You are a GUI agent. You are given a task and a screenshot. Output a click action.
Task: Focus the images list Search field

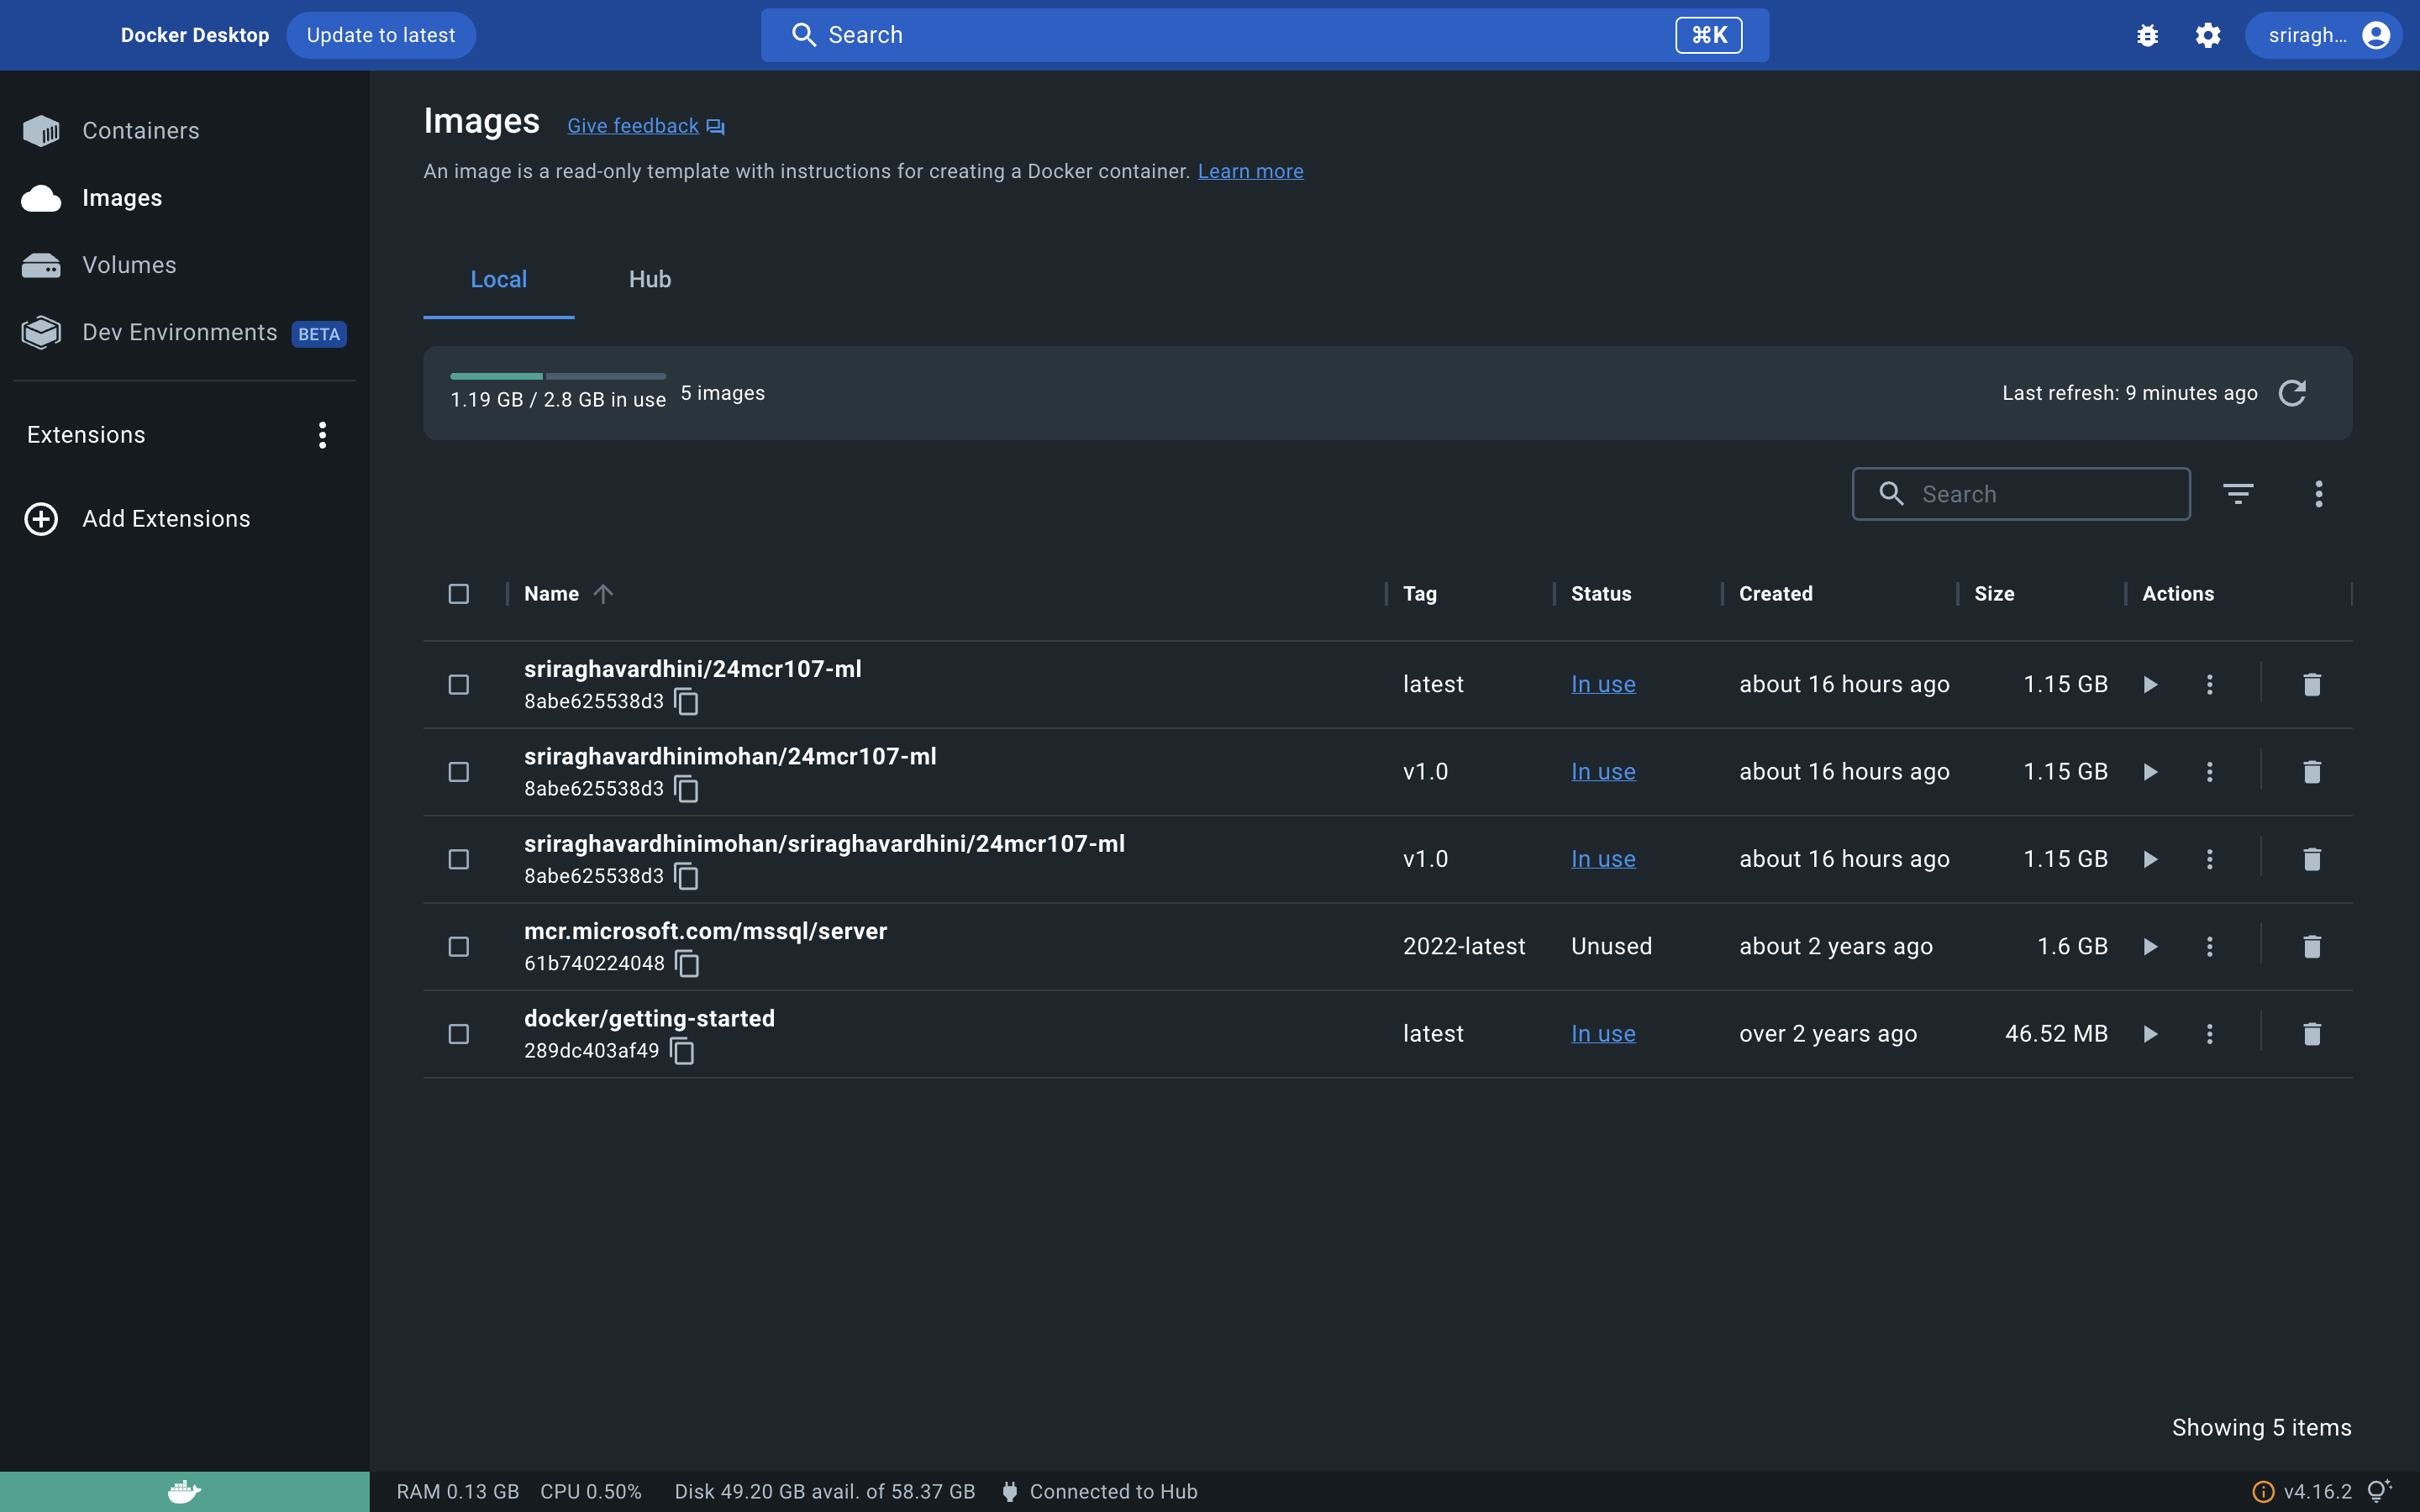point(2021,494)
